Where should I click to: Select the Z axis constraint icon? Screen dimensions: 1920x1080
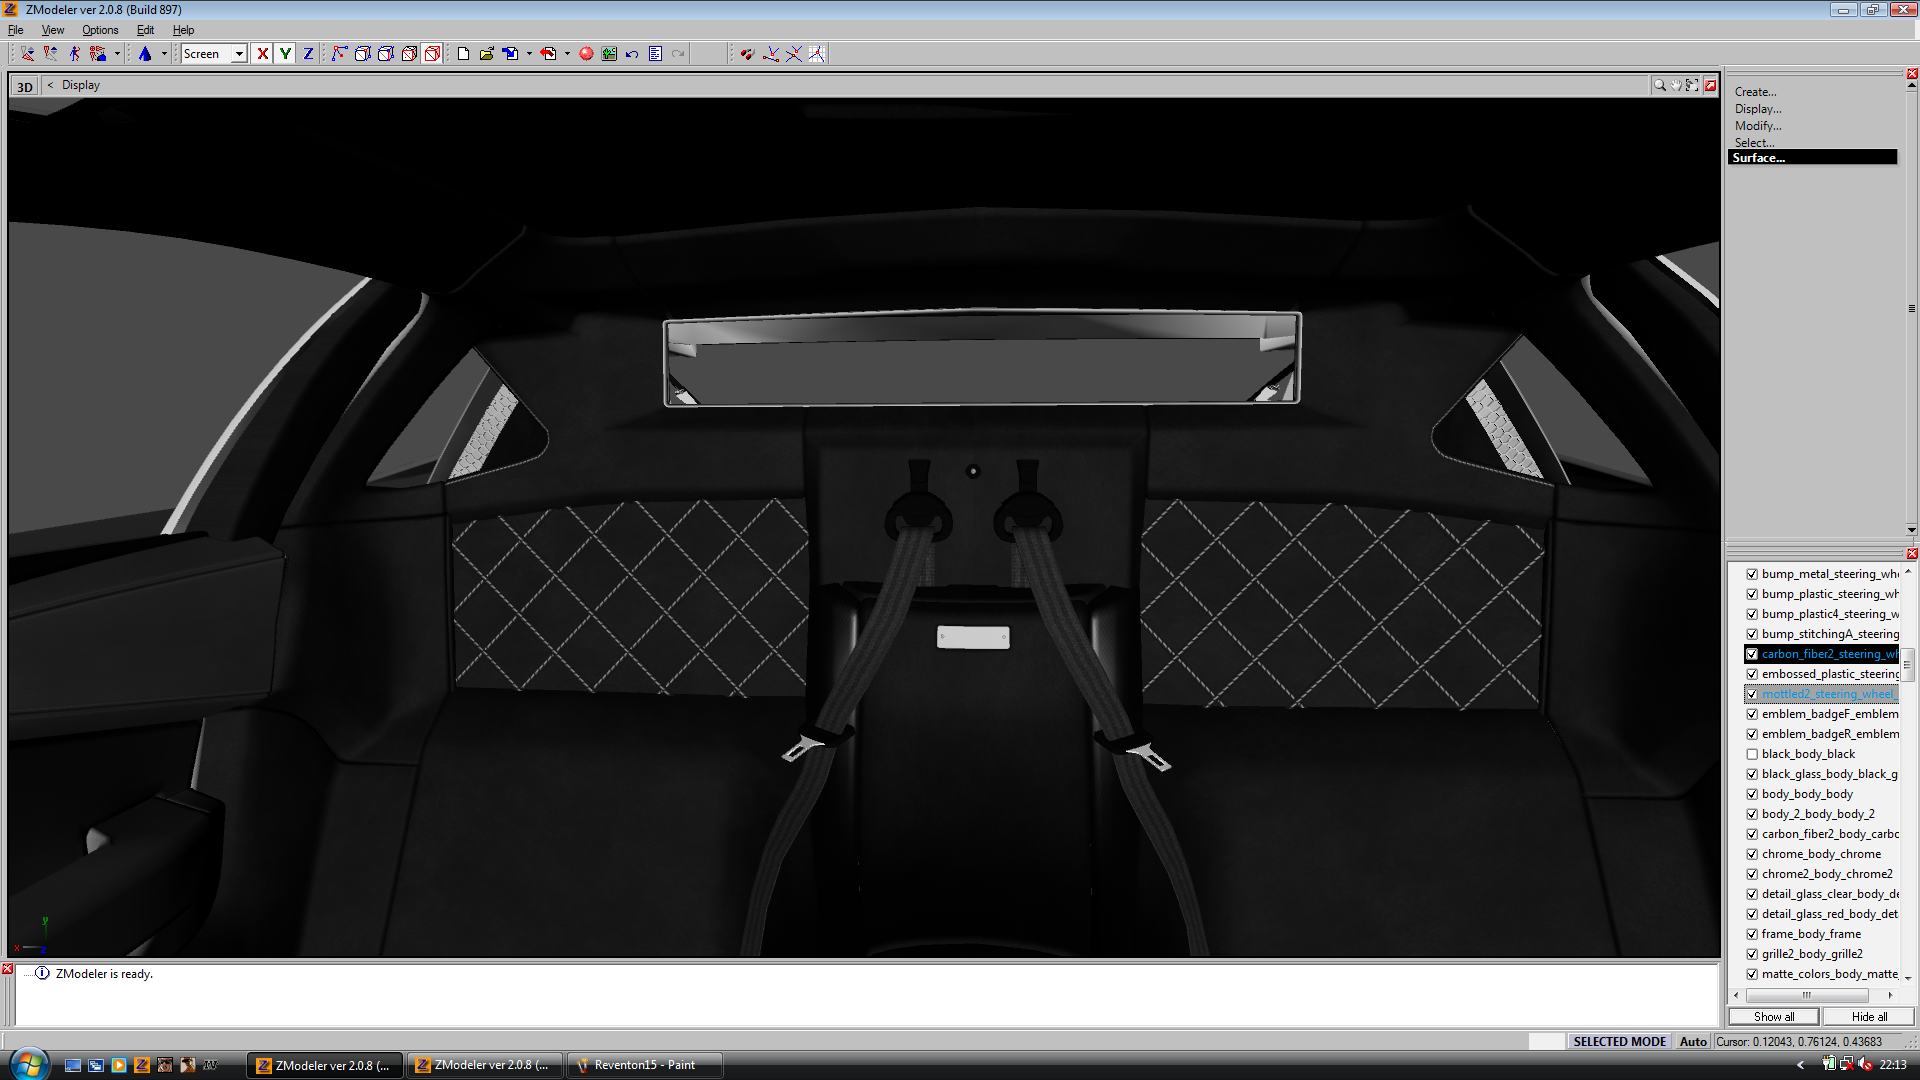pos(307,53)
